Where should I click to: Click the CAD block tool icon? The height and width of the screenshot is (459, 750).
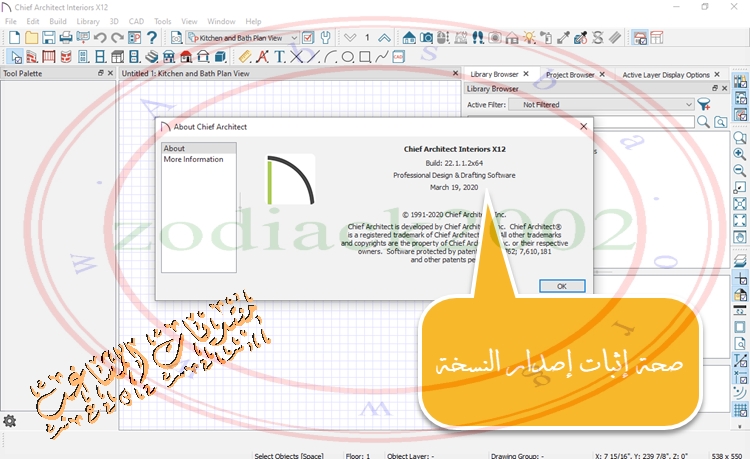(398, 57)
